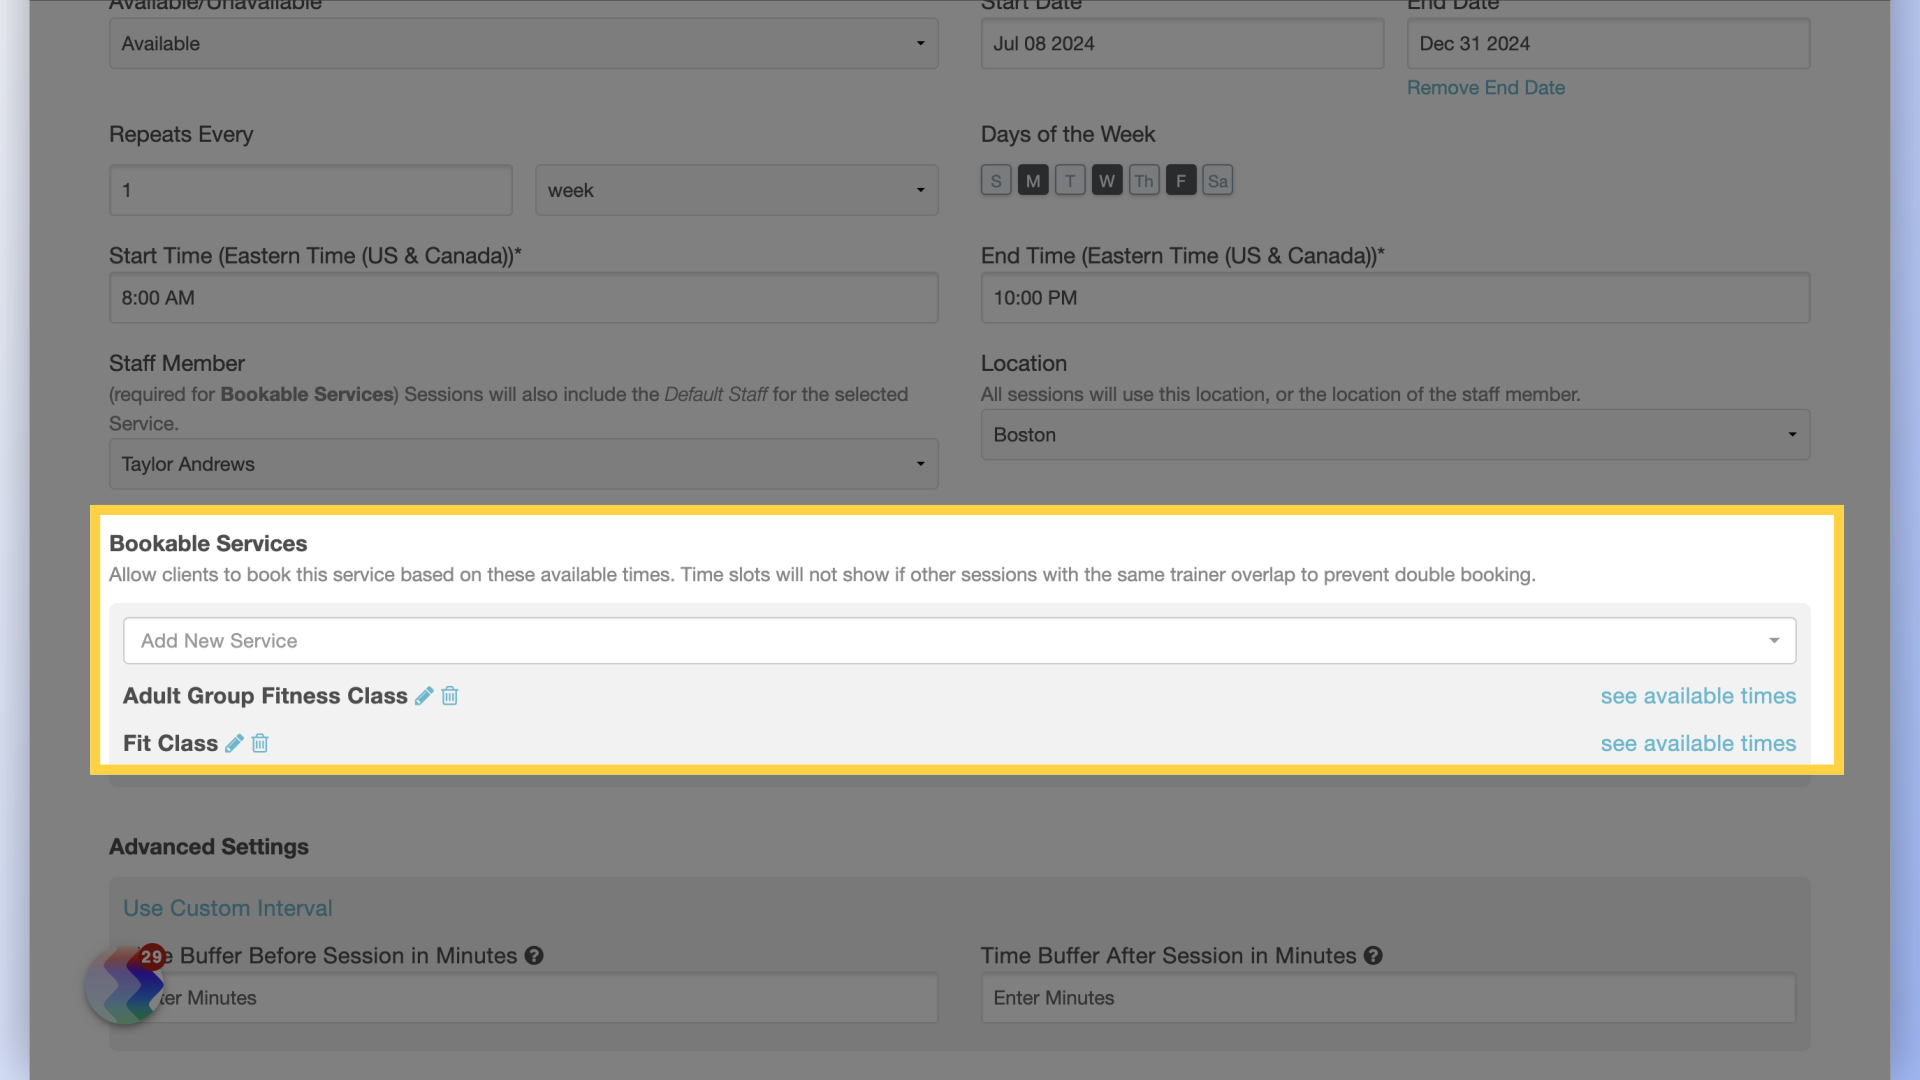This screenshot has height=1080, width=1920.
Task: Click Use Custom Interval link
Action: click(227, 907)
